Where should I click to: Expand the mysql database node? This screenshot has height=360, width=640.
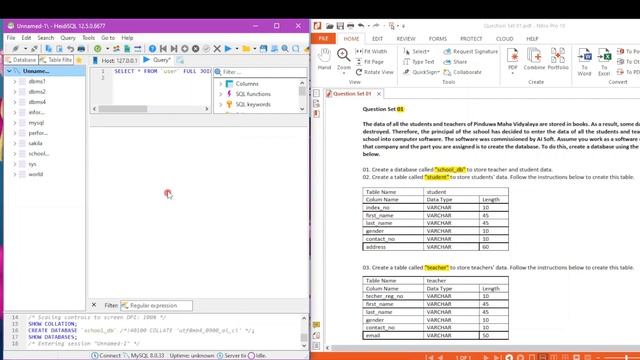point(15,122)
